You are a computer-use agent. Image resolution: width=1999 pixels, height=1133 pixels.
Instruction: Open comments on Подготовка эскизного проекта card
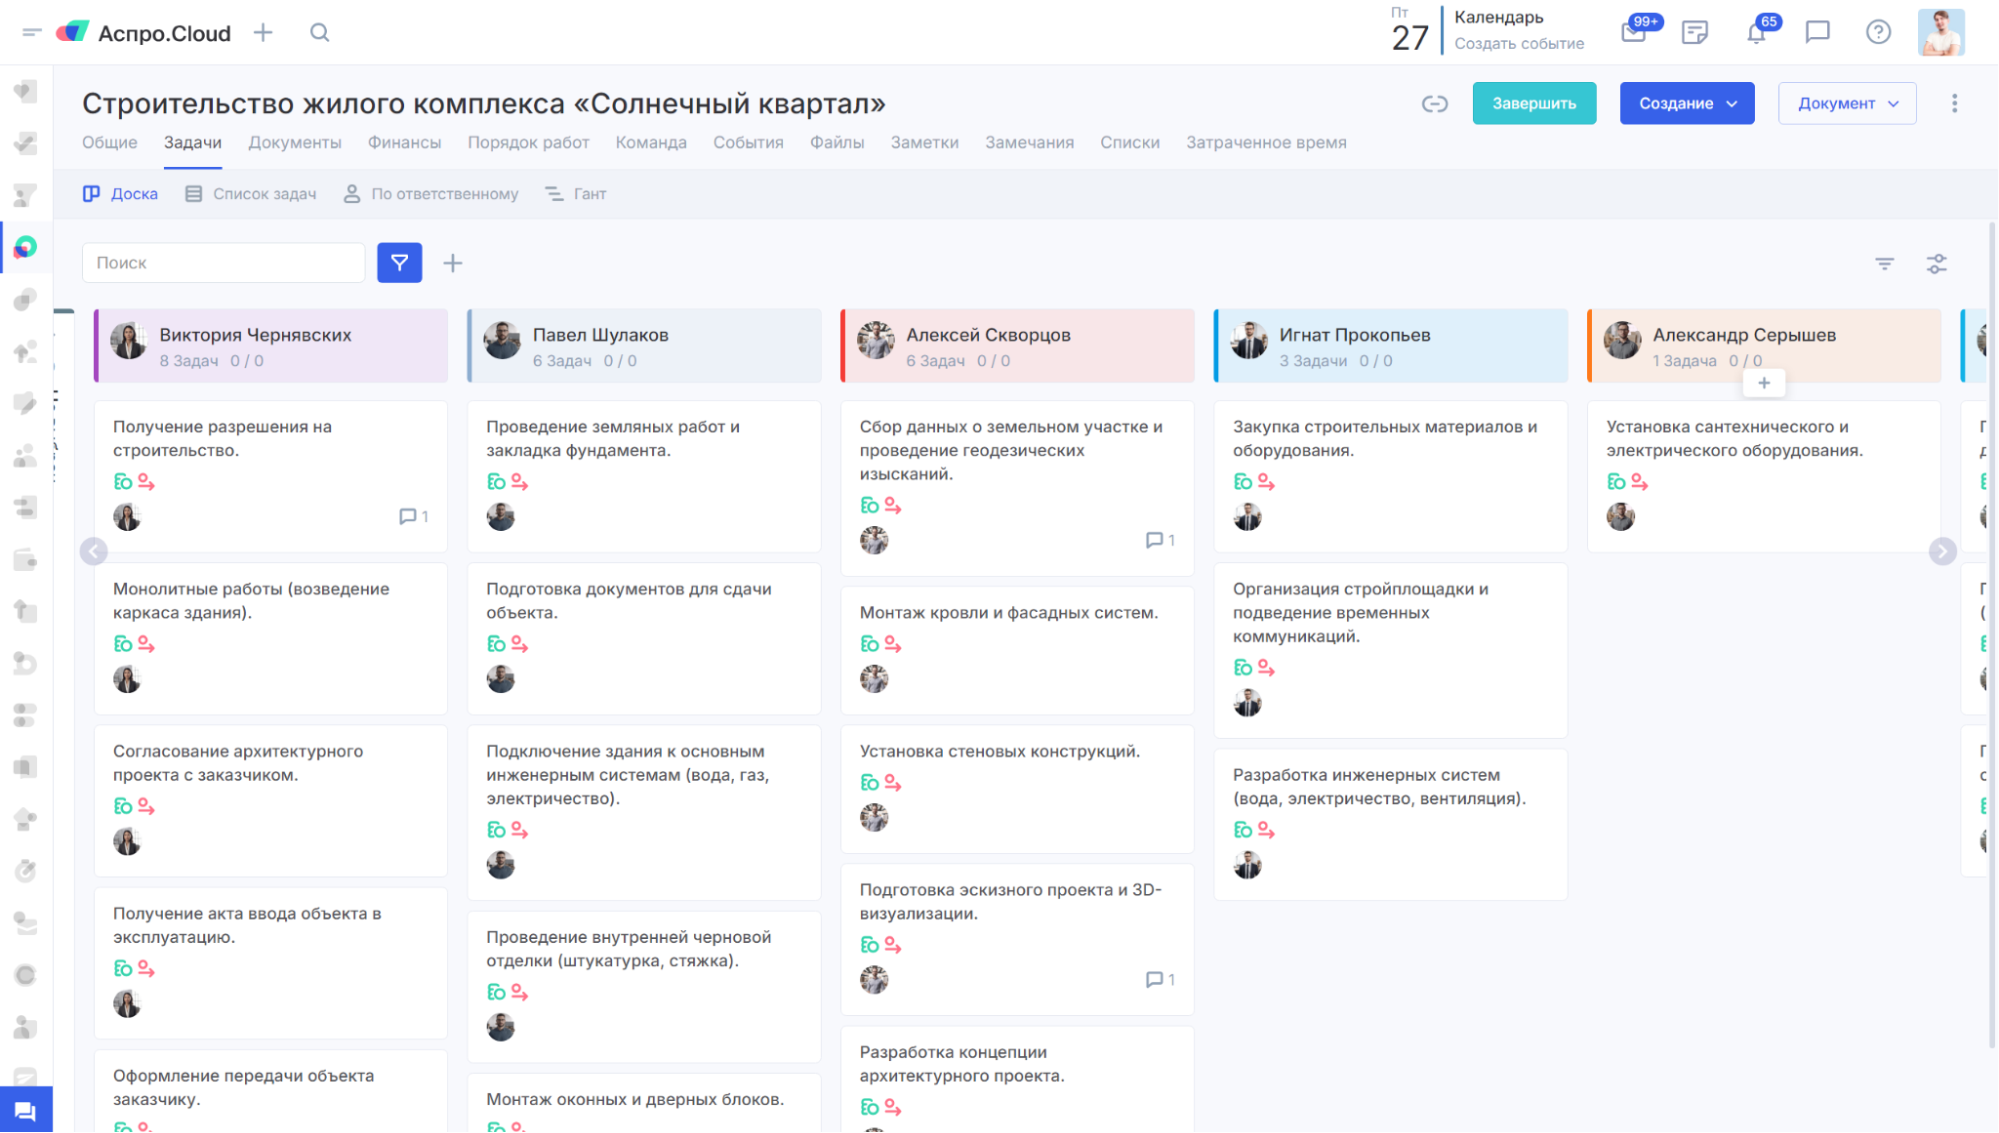pyautogui.click(x=1160, y=980)
